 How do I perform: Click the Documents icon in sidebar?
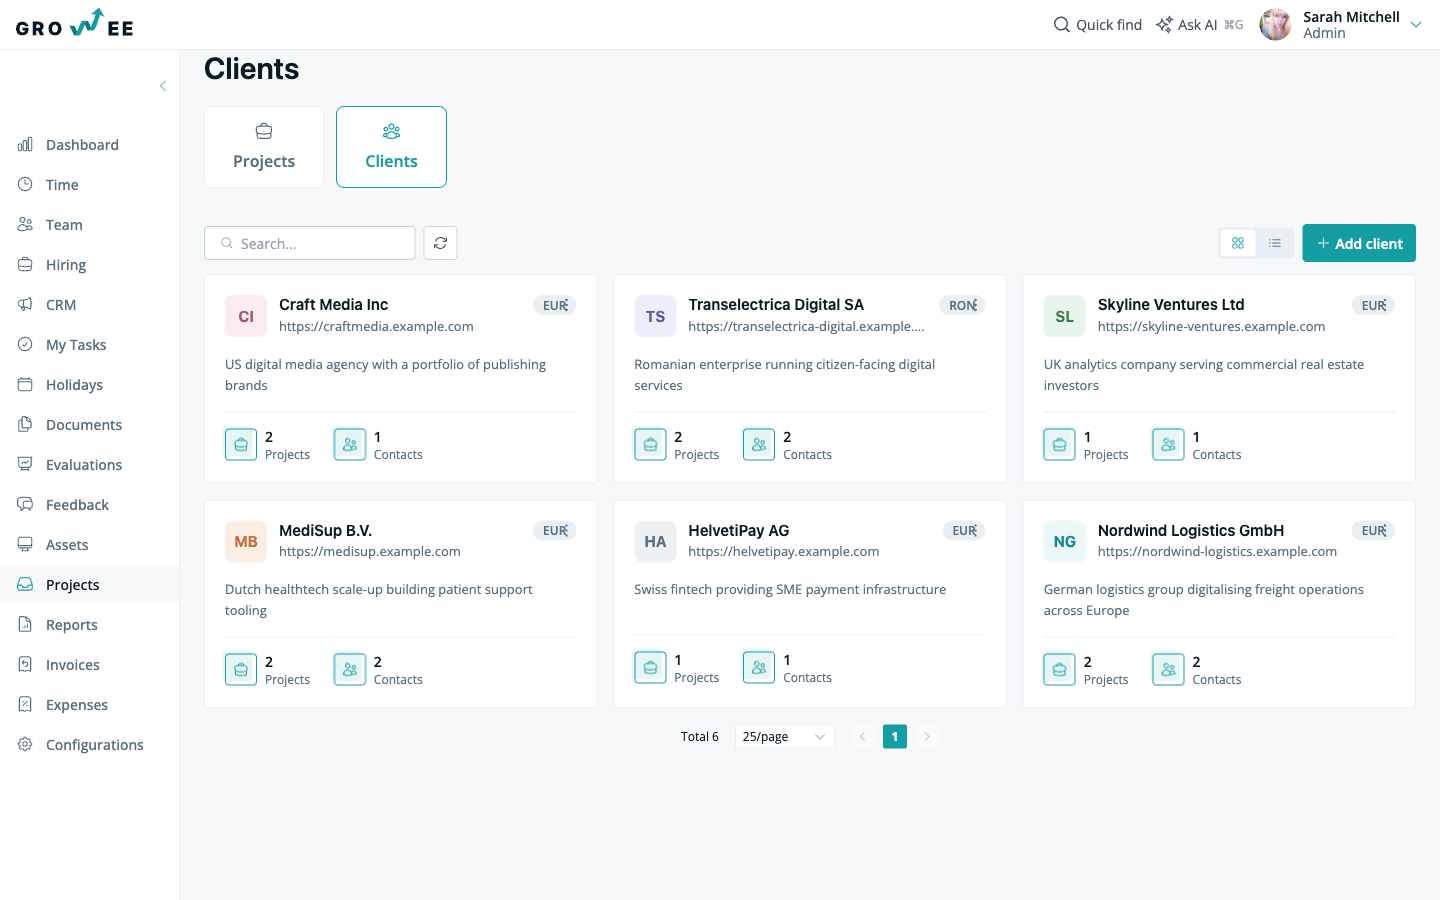(25, 424)
